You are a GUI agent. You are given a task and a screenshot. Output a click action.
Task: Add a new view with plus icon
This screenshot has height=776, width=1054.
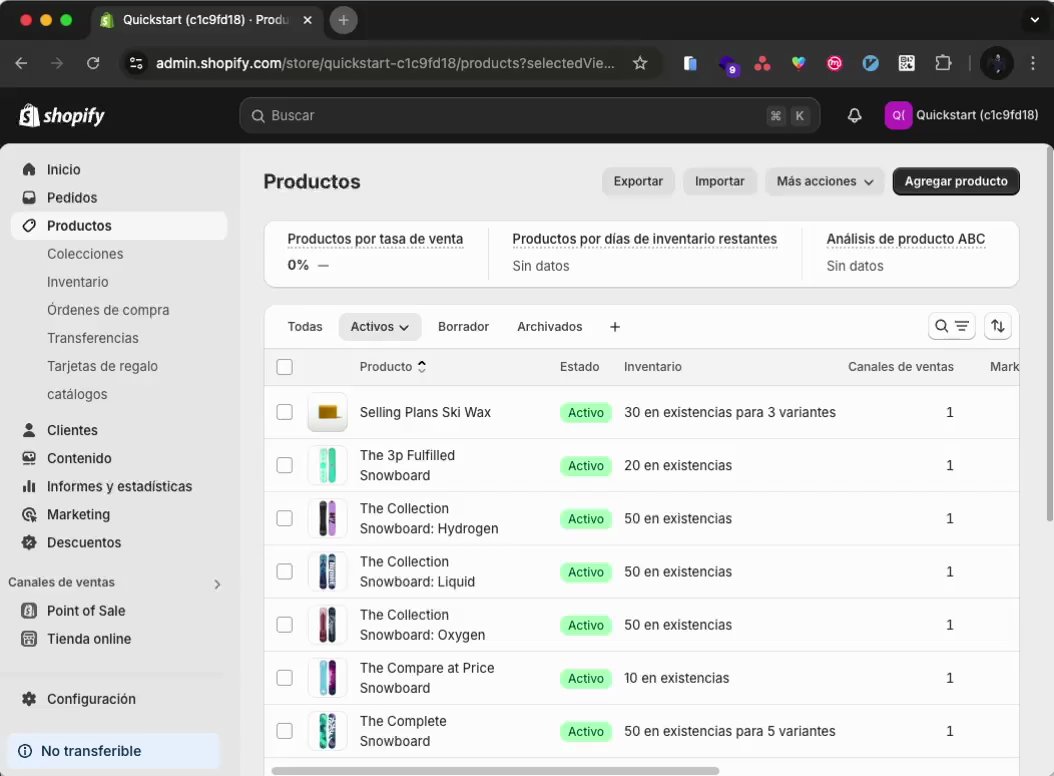[x=615, y=327]
